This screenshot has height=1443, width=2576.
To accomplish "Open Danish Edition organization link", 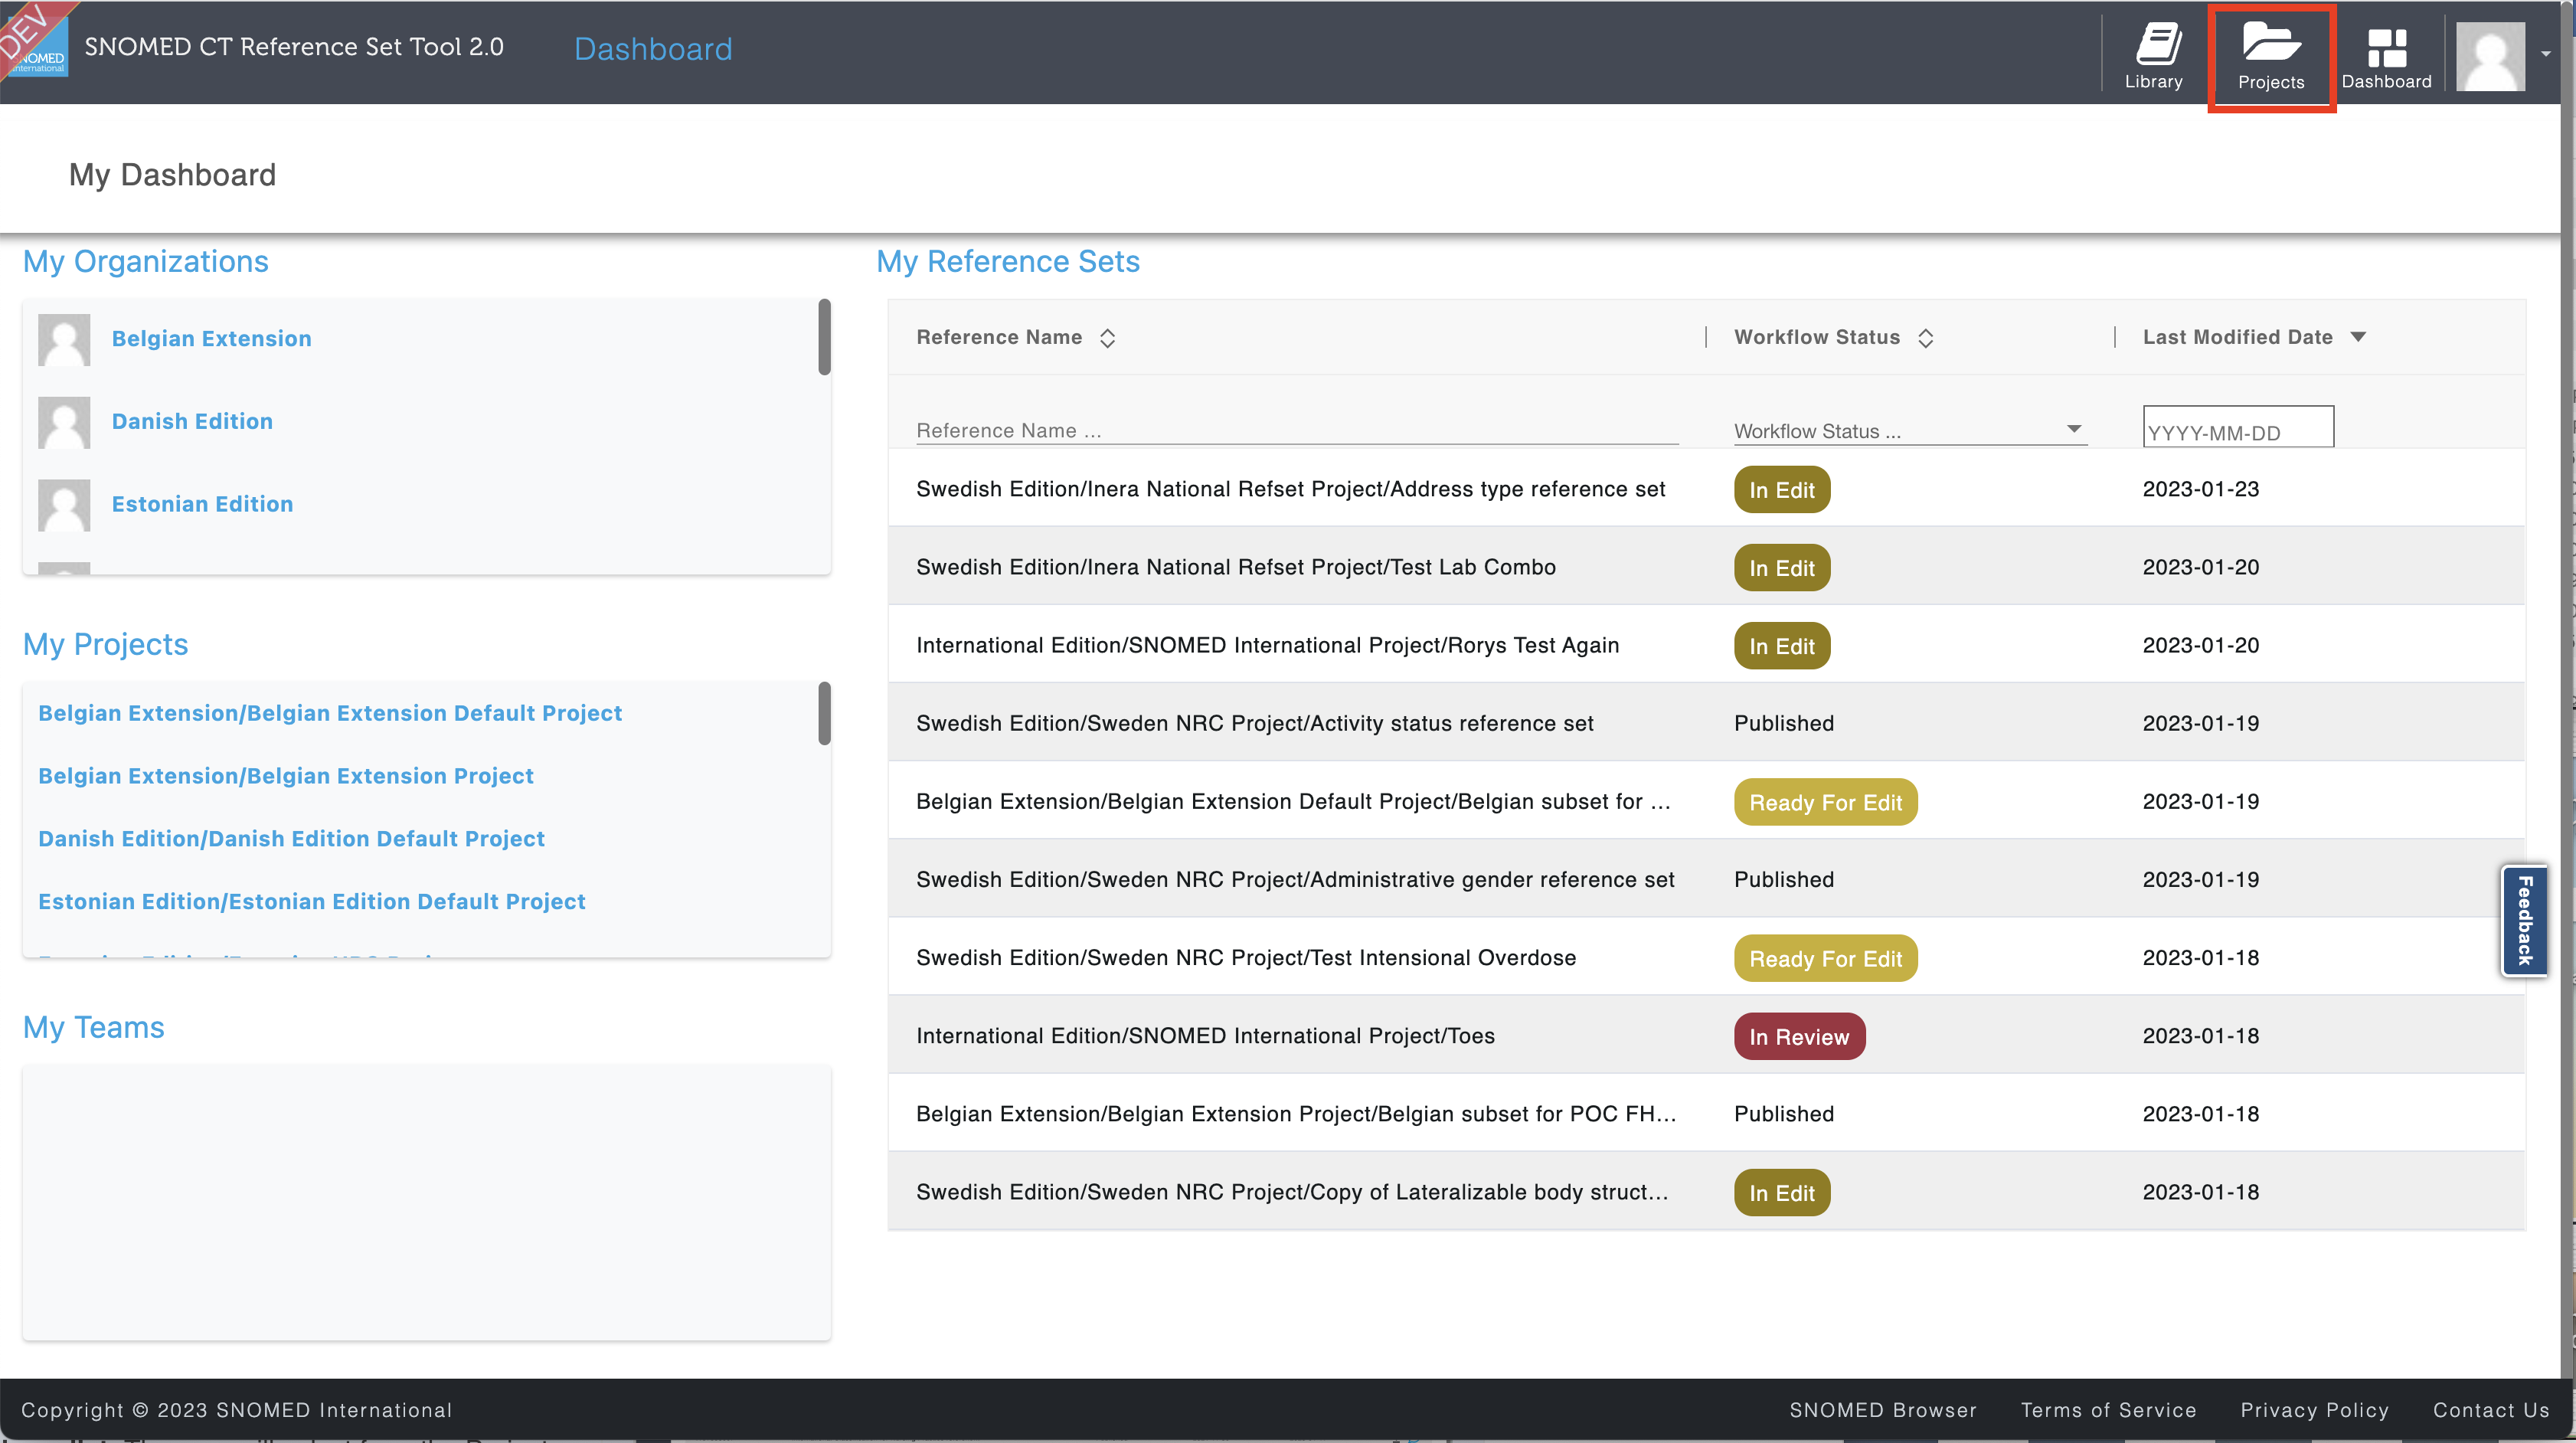I will pos(192,421).
